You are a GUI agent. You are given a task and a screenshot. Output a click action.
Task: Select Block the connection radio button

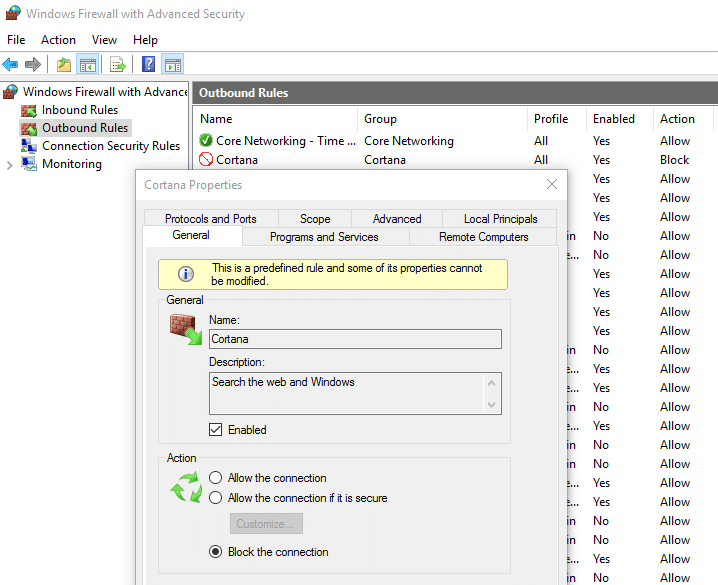pyautogui.click(x=215, y=552)
